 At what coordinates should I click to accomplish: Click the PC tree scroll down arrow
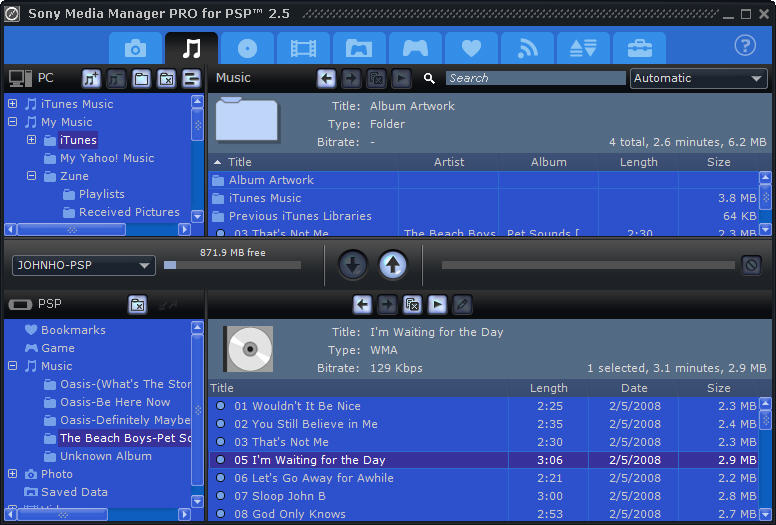197,216
